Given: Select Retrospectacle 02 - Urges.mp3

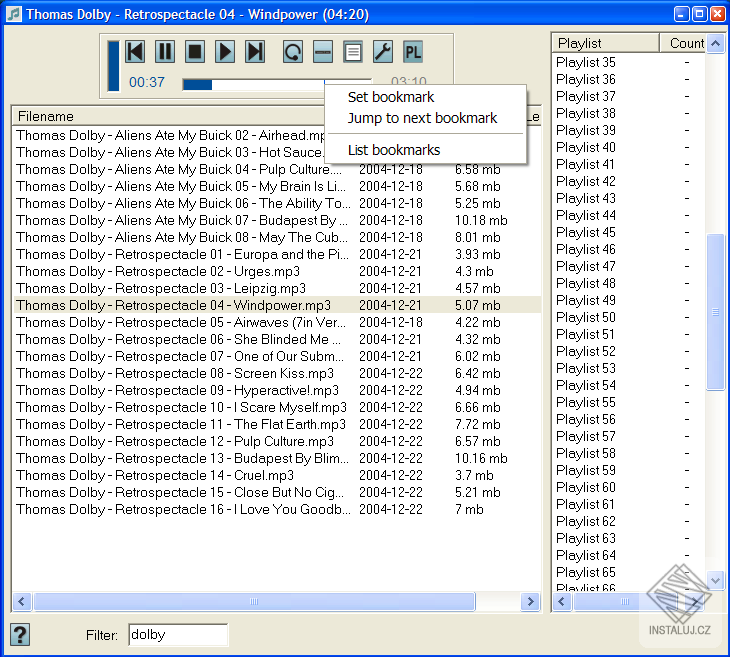Looking at the screenshot, I should click(277, 271).
